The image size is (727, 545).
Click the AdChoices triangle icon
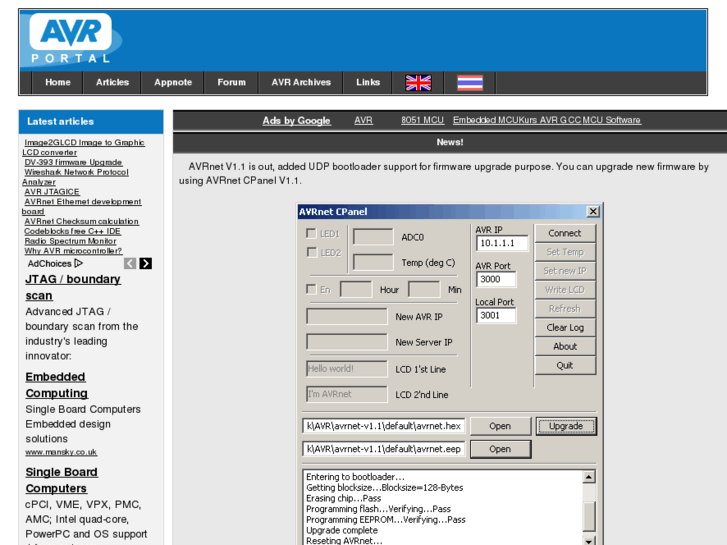(x=78, y=263)
